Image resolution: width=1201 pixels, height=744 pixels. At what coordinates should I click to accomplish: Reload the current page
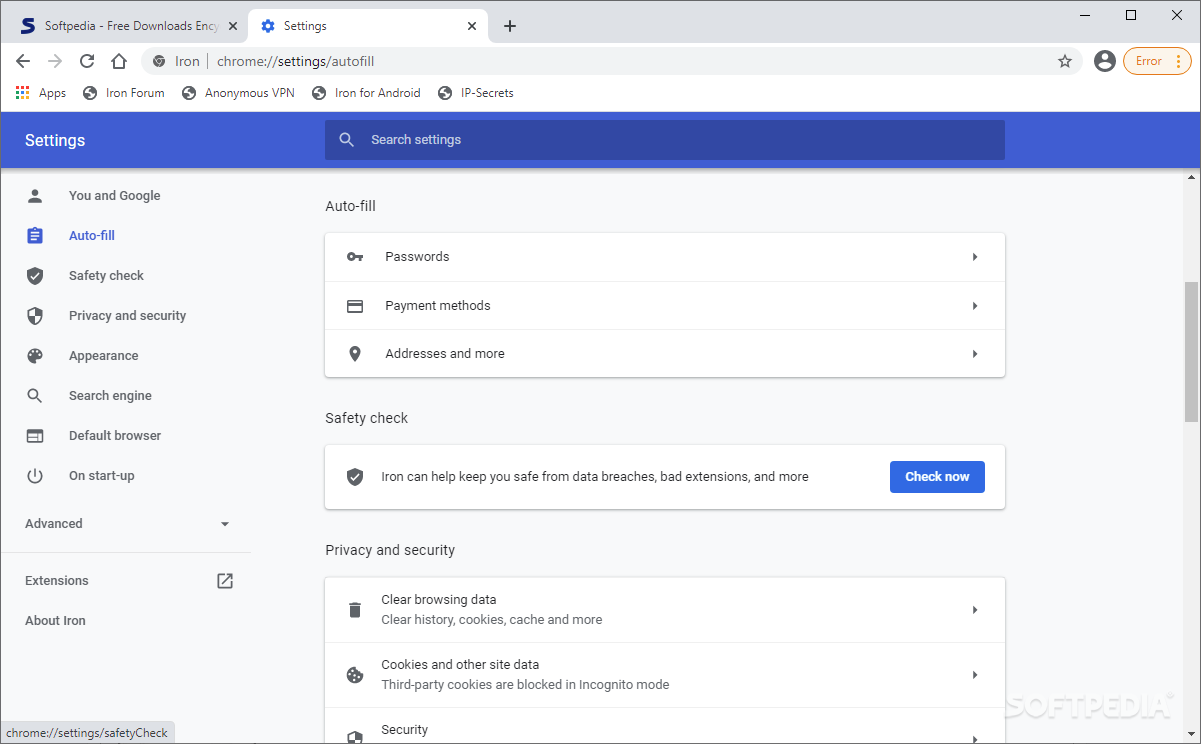(x=87, y=61)
